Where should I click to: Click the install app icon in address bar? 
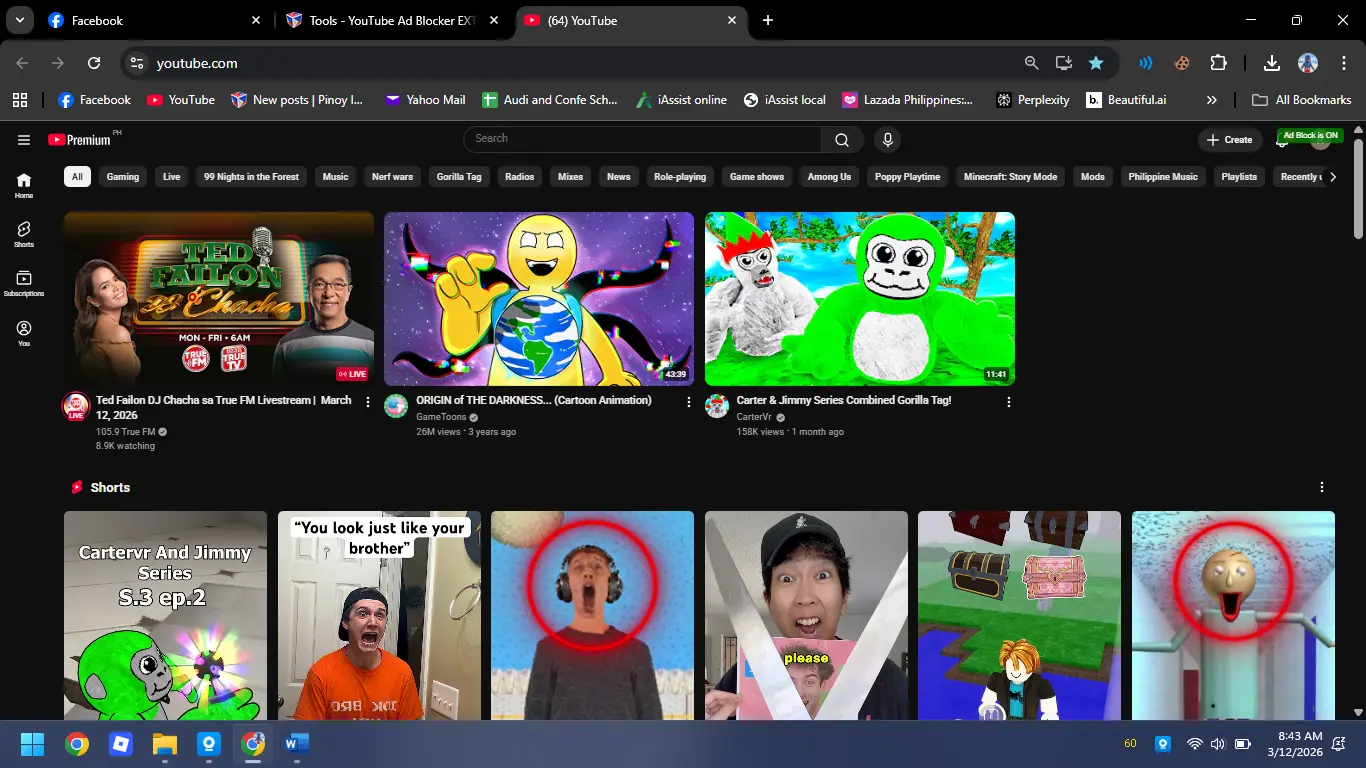click(x=1063, y=63)
